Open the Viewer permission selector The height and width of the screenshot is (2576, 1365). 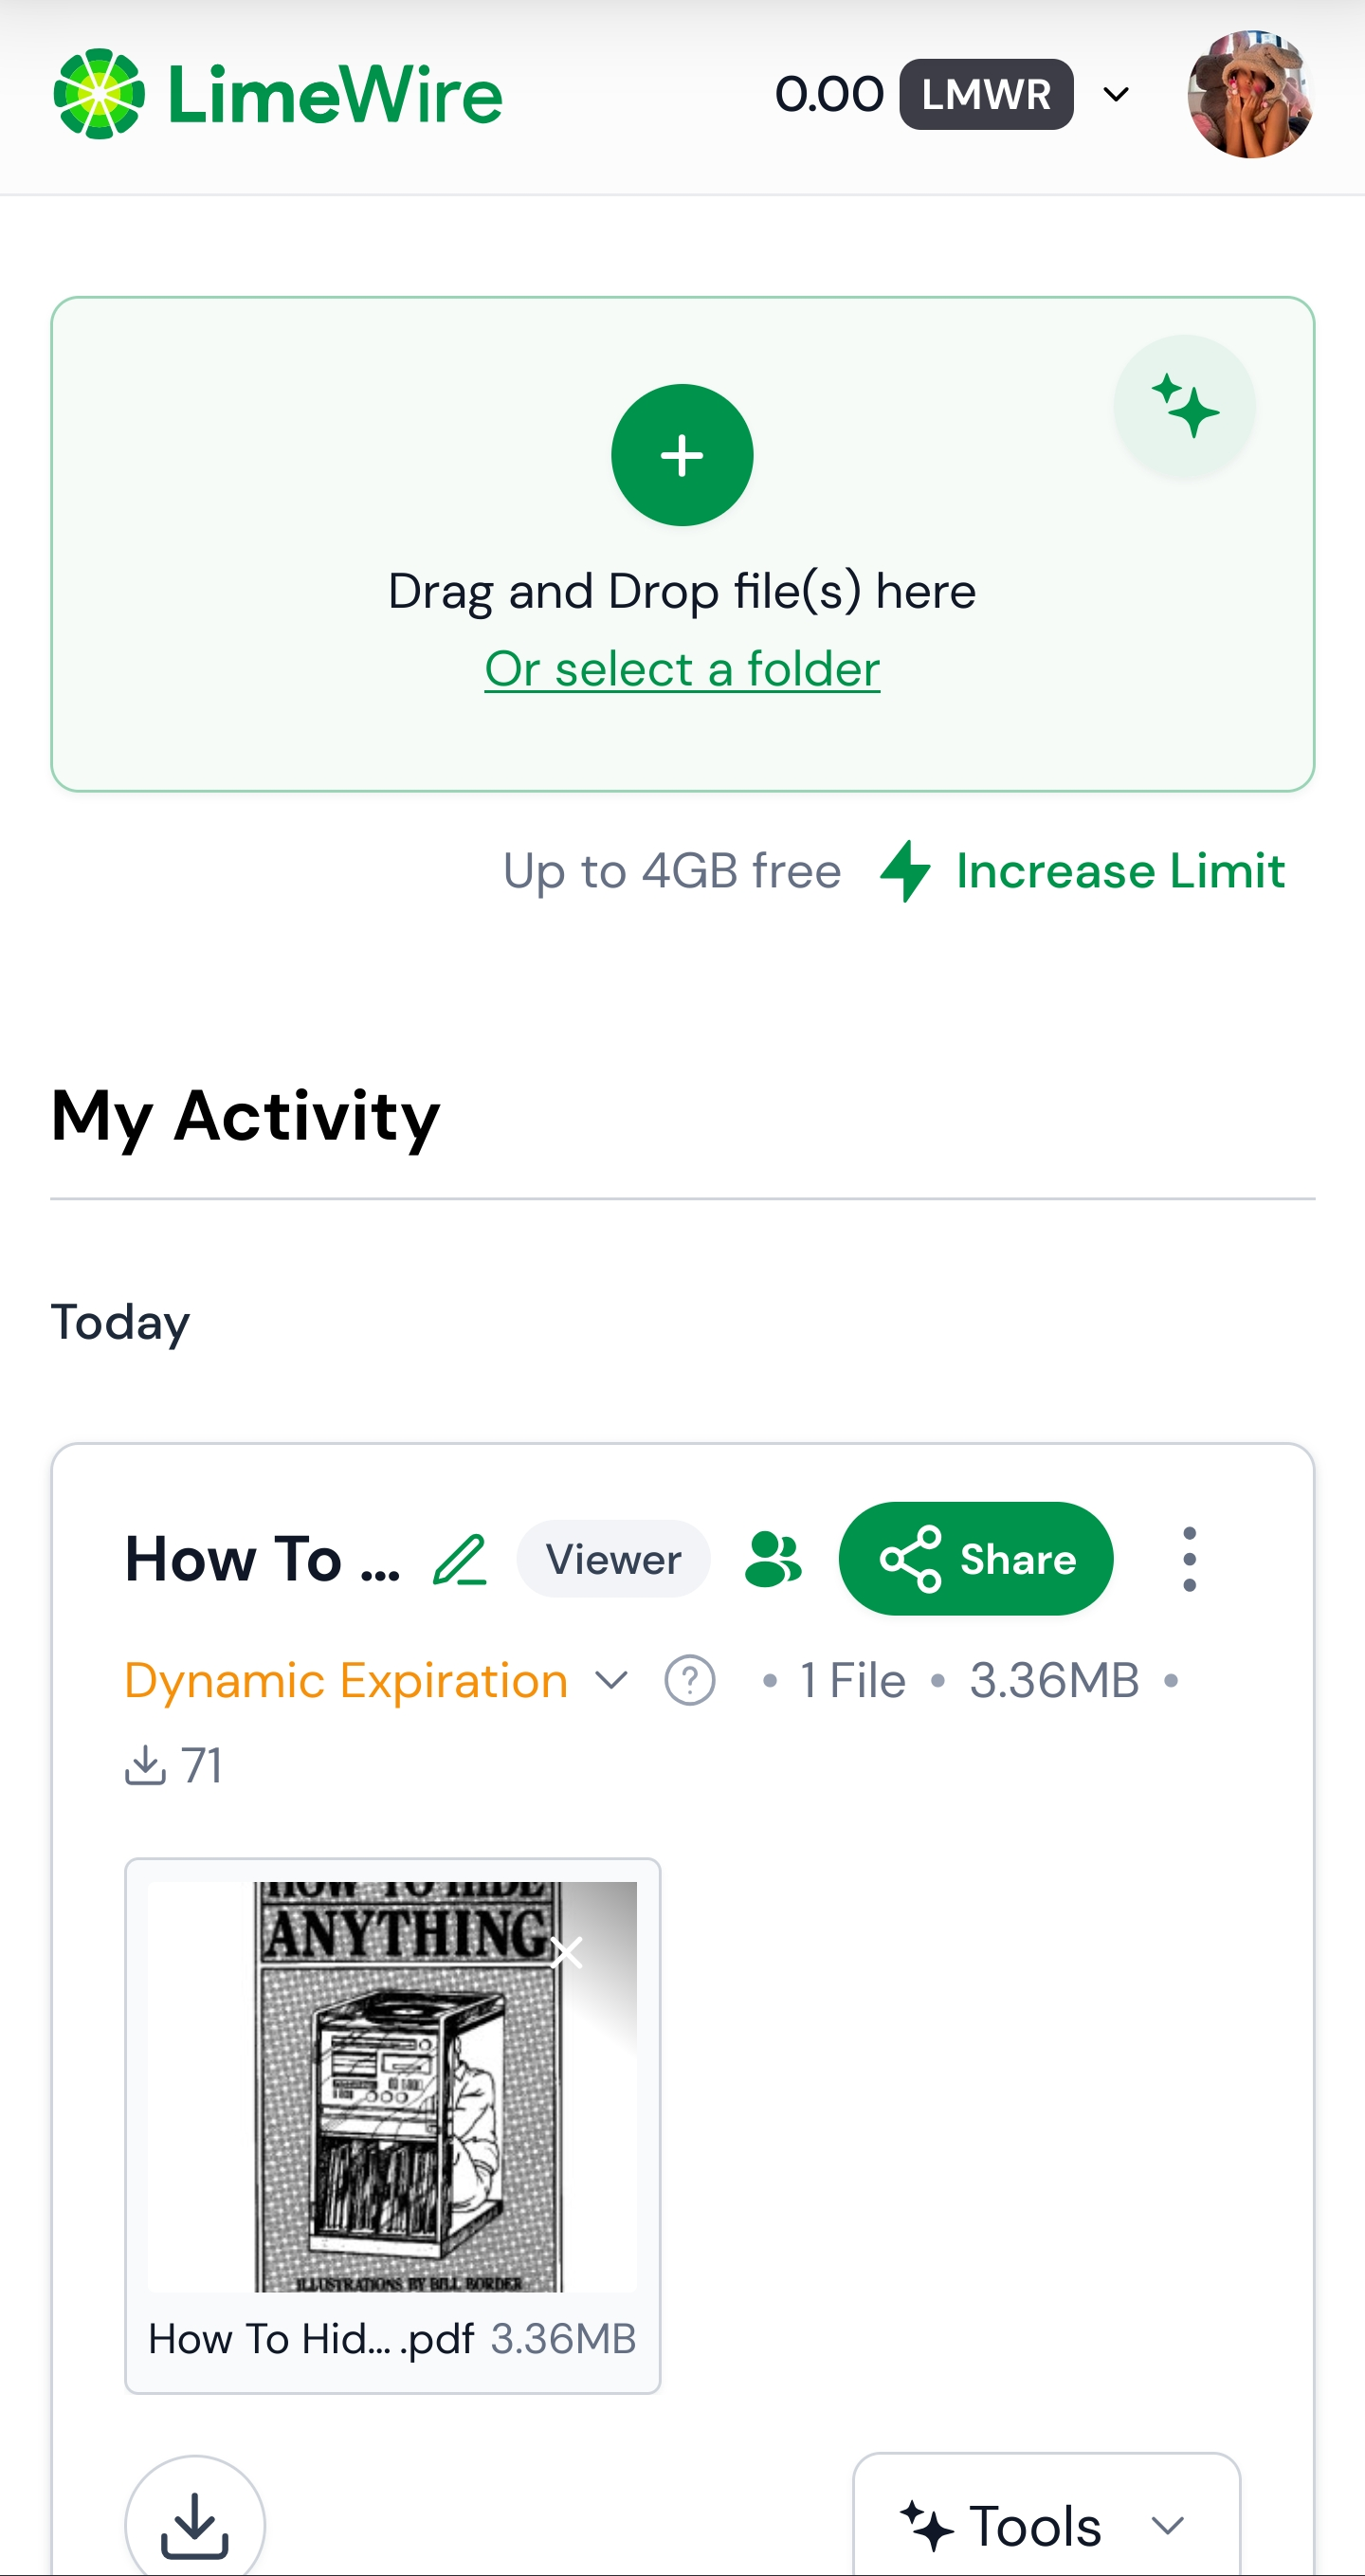click(x=613, y=1560)
